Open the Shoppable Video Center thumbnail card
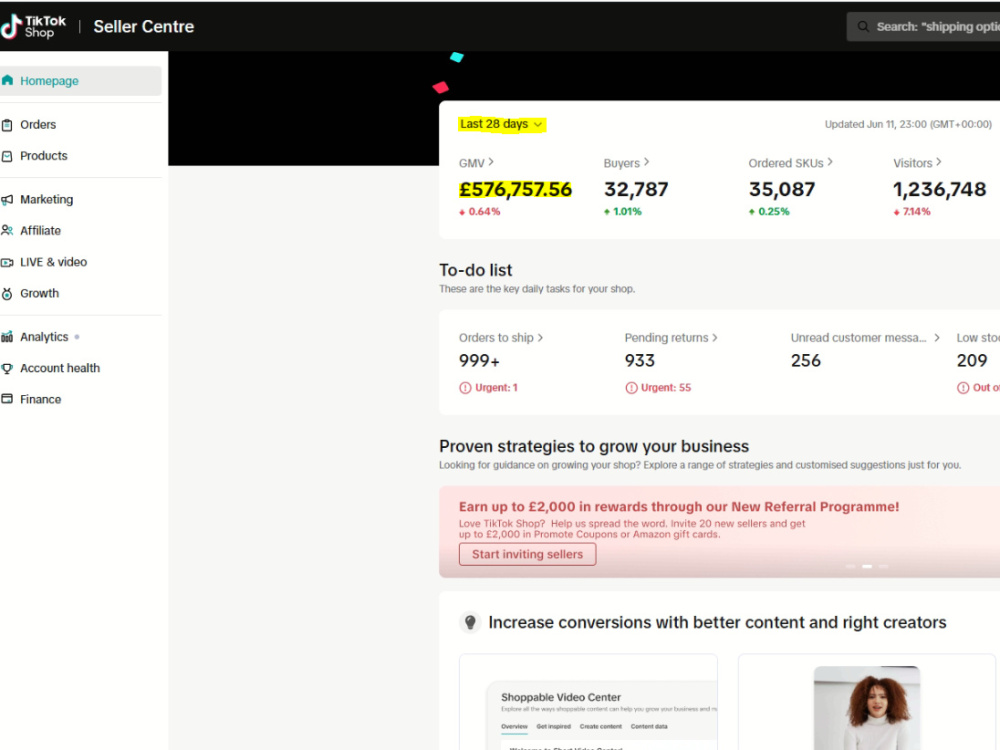This screenshot has width=1000, height=750. [588, 702]
